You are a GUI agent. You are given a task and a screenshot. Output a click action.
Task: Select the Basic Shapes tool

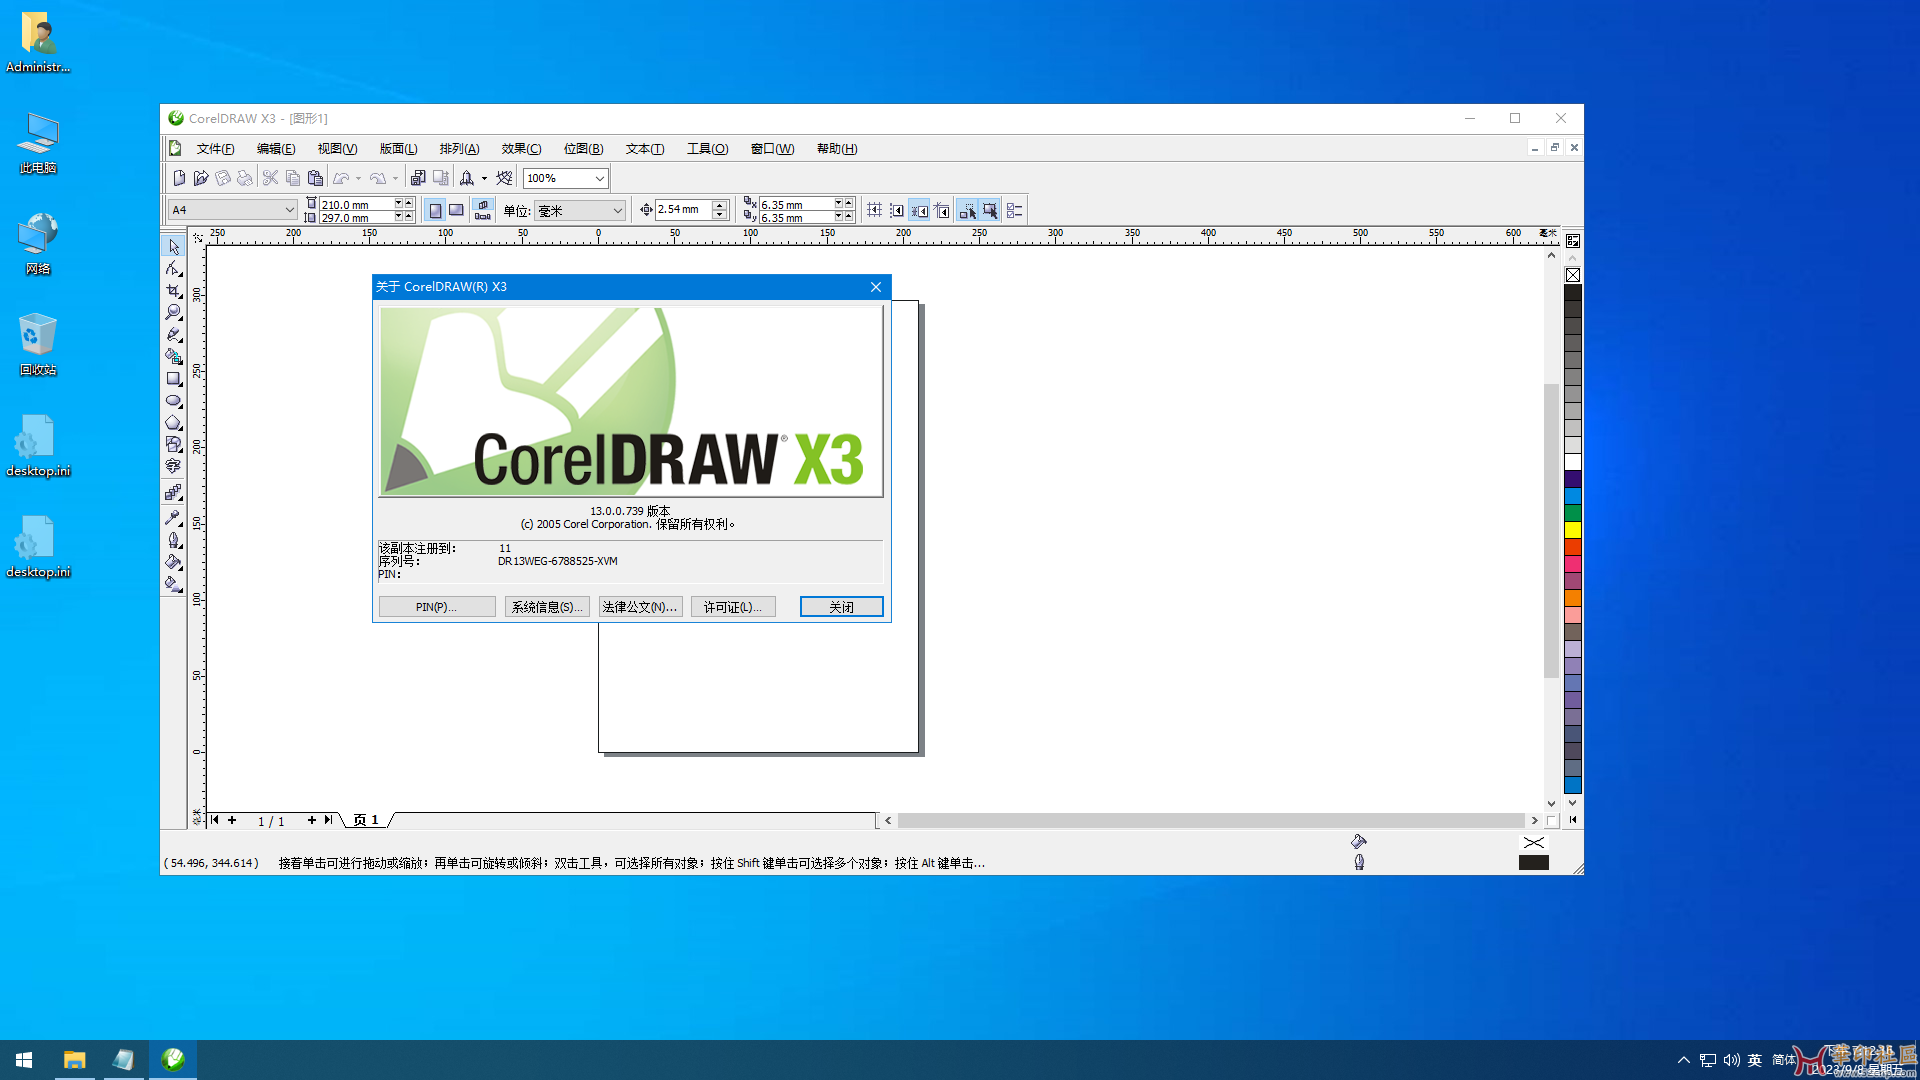pos(173,444)
